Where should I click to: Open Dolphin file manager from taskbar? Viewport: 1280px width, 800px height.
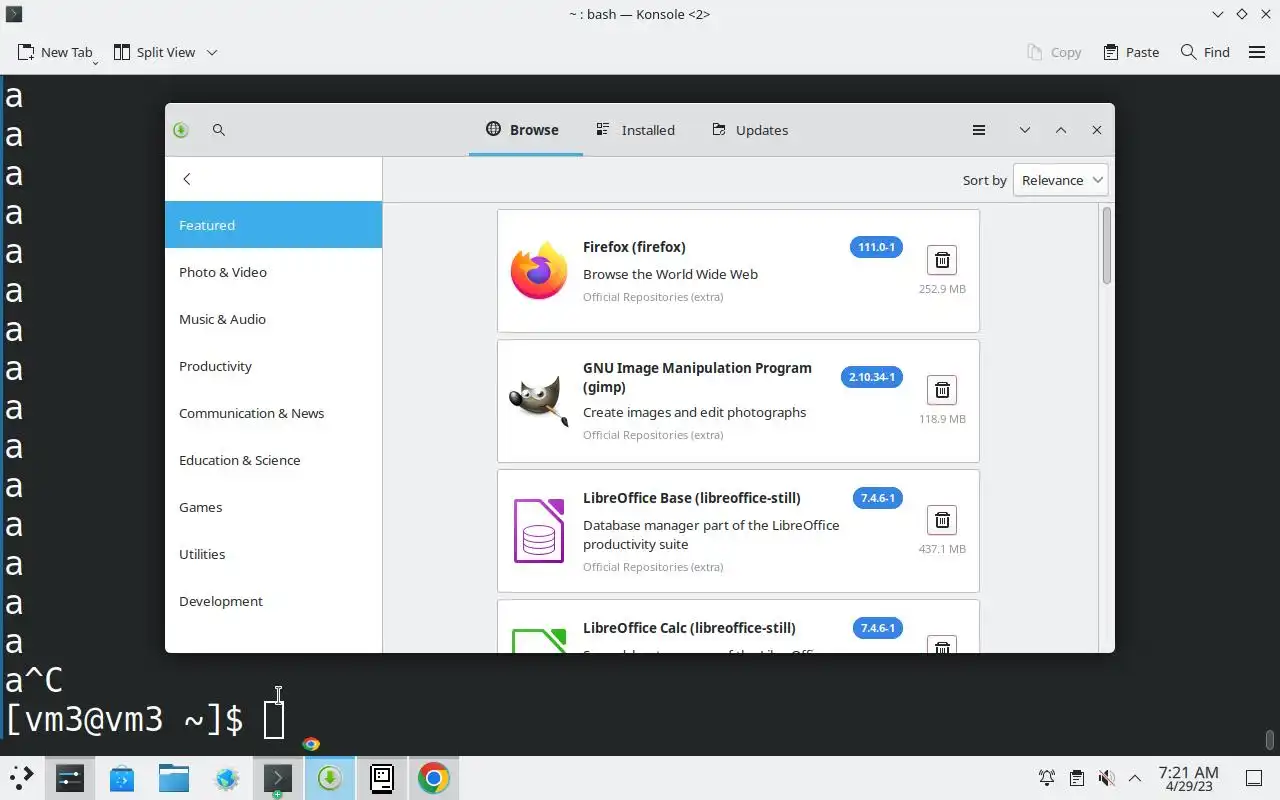click(174, 778)
